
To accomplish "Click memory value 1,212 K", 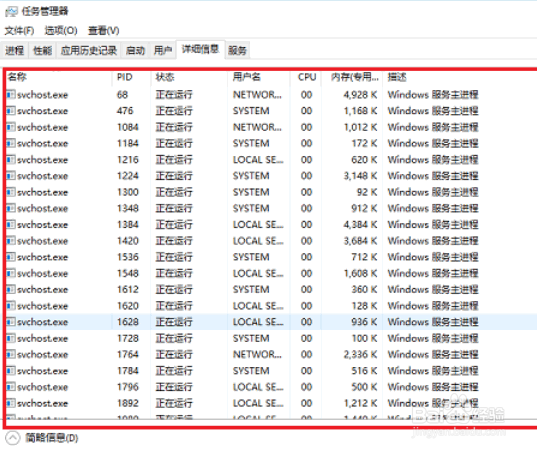I will point(360,403).
